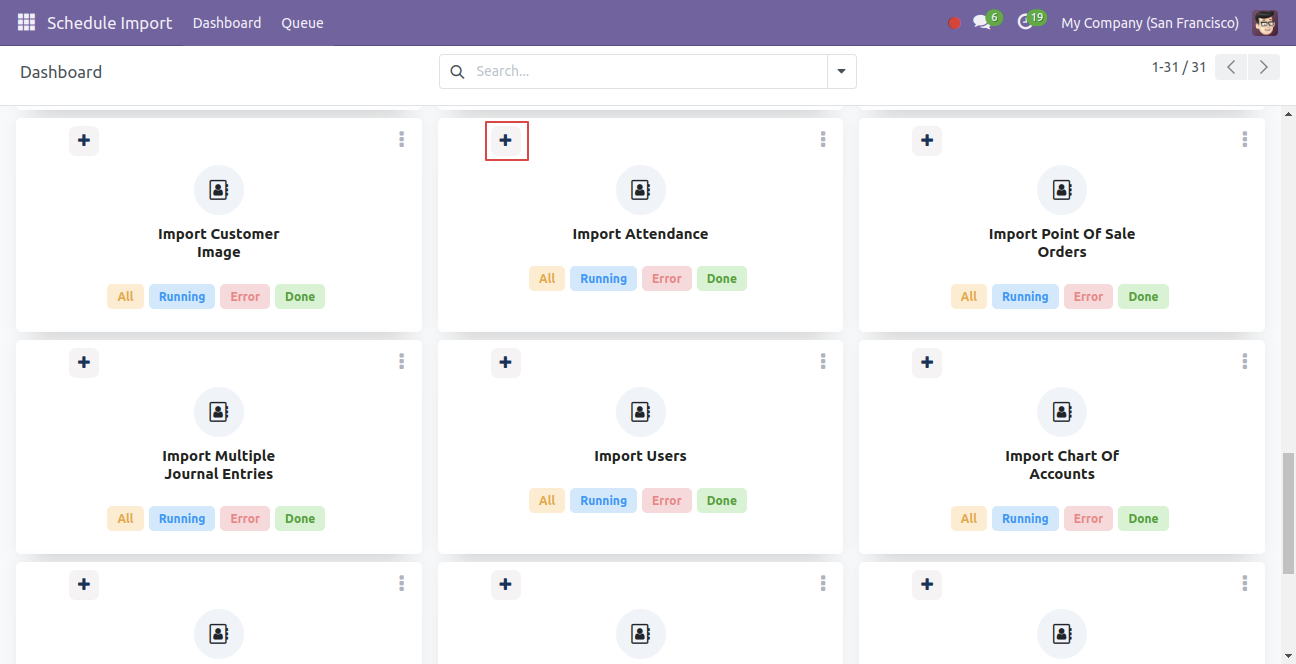Click contact book icon on Import Multiple Journal Entries

coord(219,412)
